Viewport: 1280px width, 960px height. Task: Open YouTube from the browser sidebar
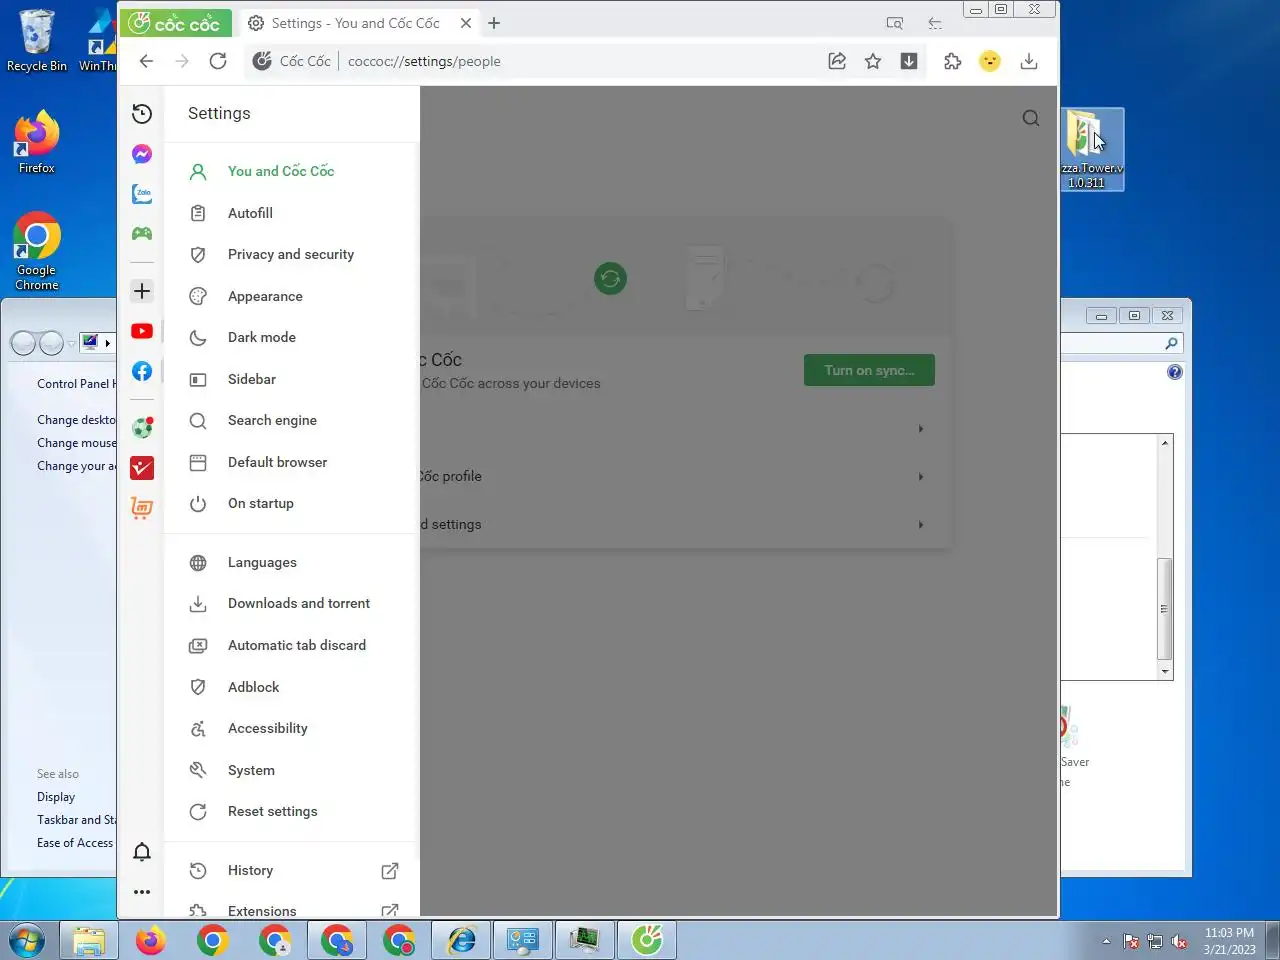click(142, 331)
